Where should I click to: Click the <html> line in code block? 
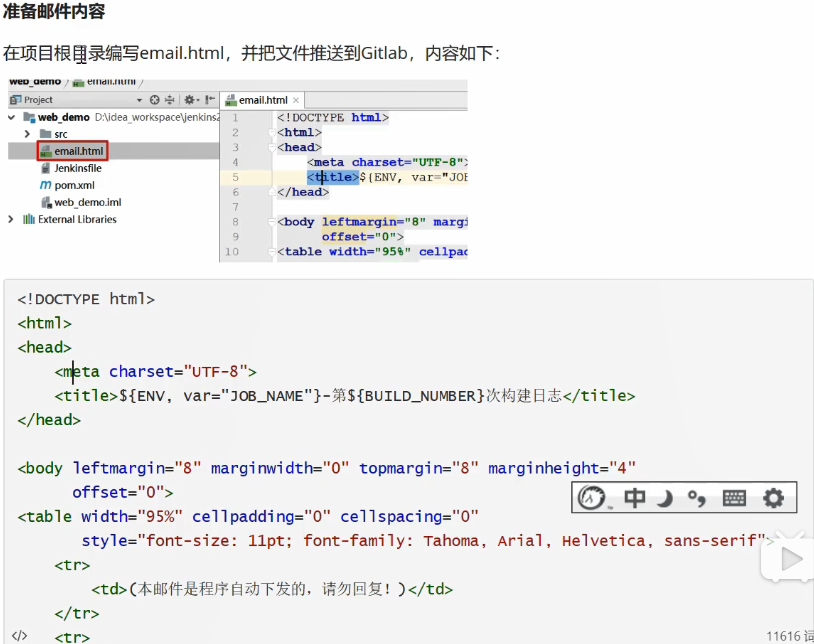[x=45, y=323]
